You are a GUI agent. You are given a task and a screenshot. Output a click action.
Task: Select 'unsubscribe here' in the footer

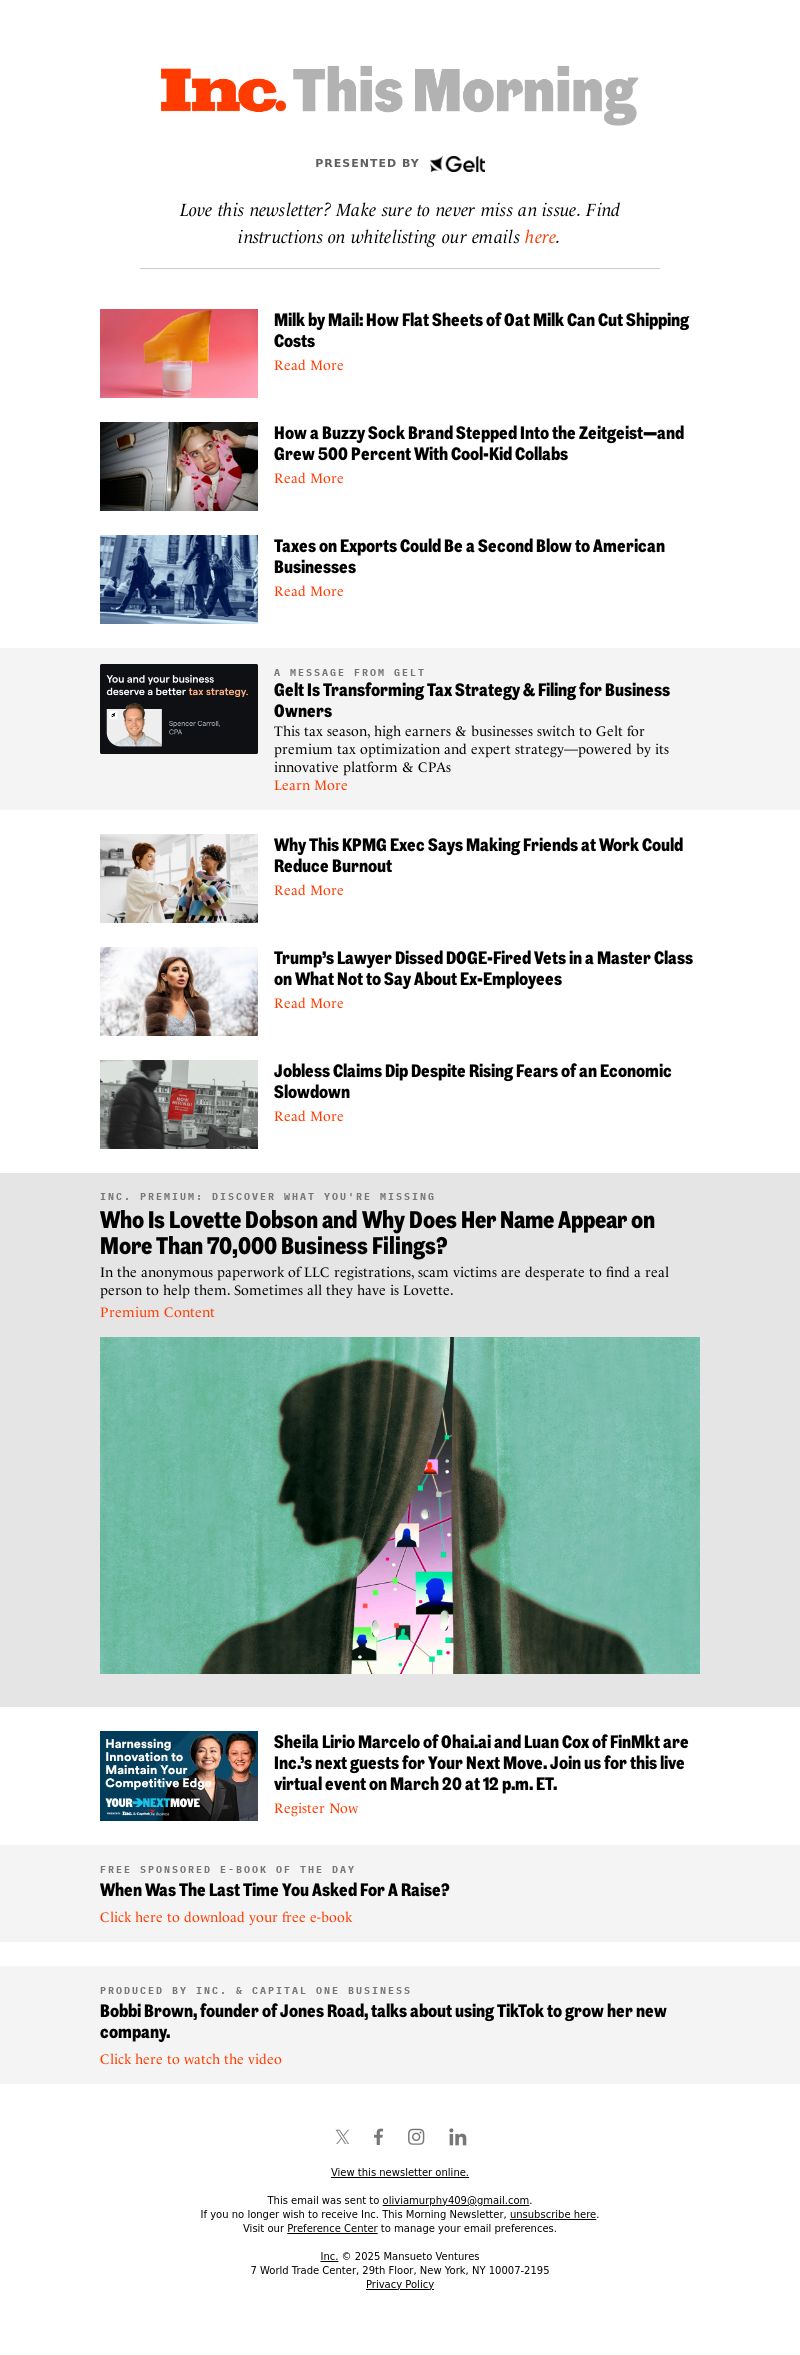[553, 2214]
